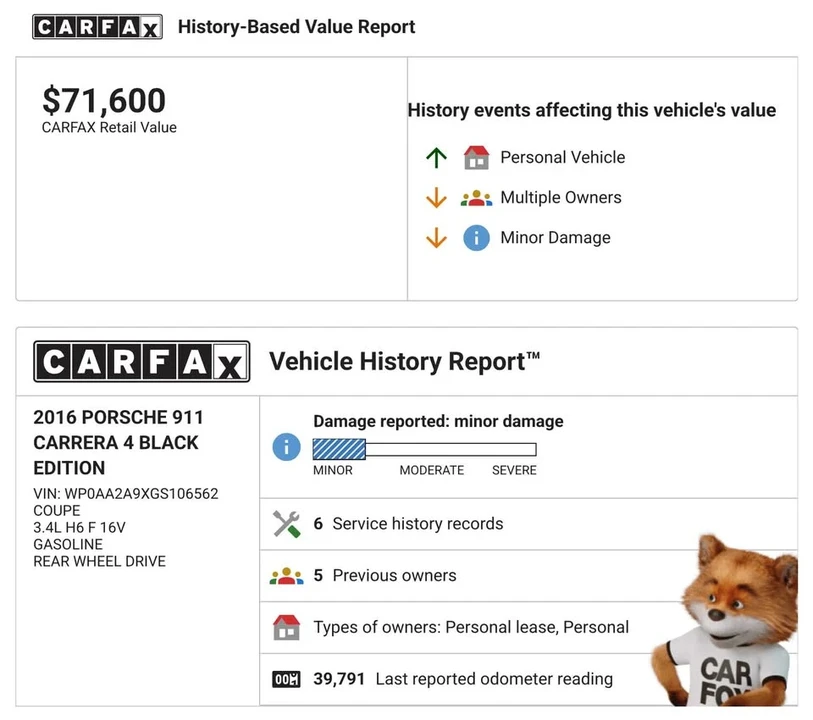Image resolution: width=813 pixels, height=720 pixels.
Task: Click the green up arrow next to Personal Vehicle
Action: (436, 158)
